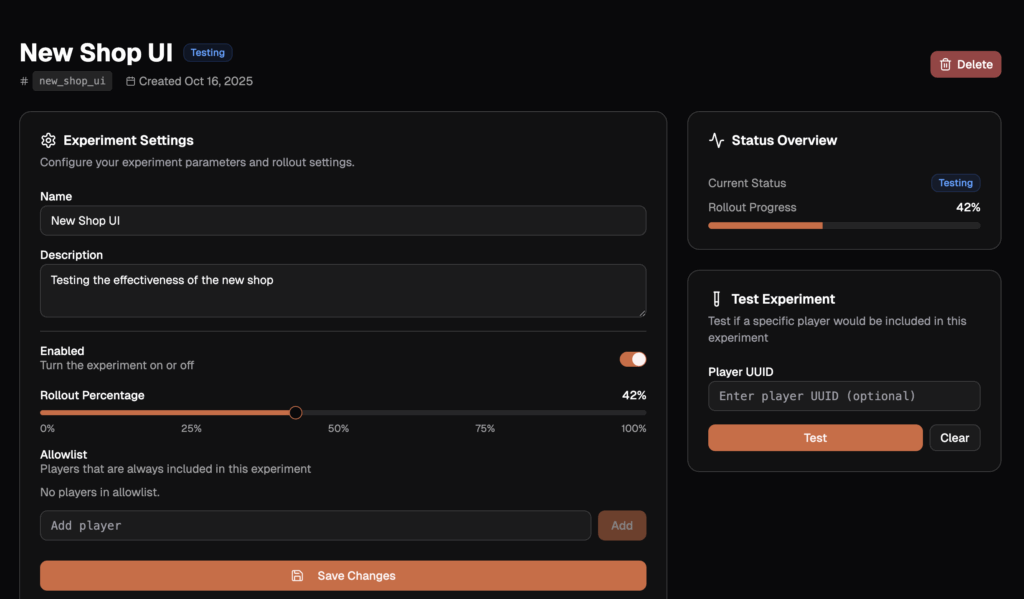Screen dimensions: 1024x599
Task: Click the pulse icon in Status Overview
Action: pos(716,141)
